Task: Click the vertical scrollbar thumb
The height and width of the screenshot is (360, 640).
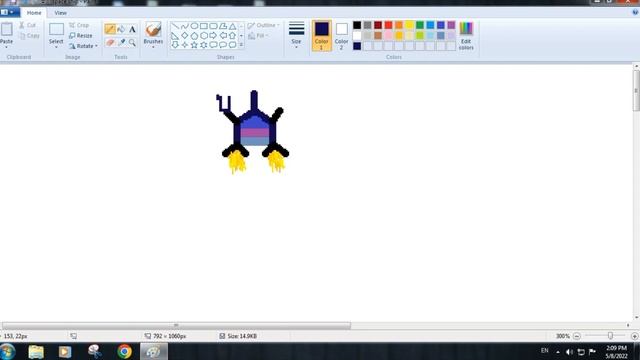Action: click(x=636, y=91)
